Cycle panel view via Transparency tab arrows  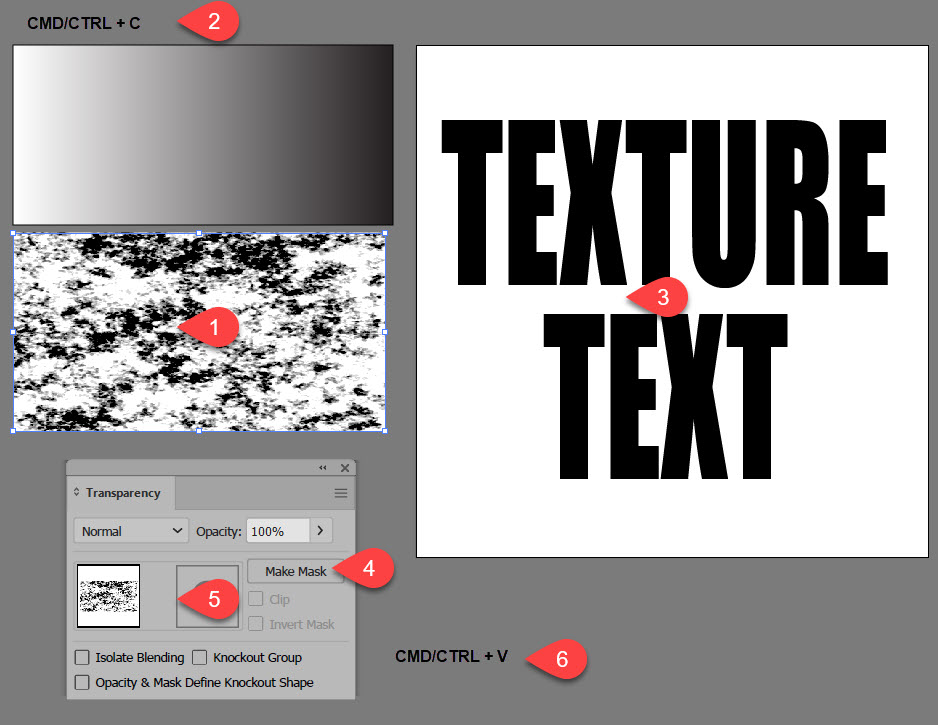(x=77, y=492)
